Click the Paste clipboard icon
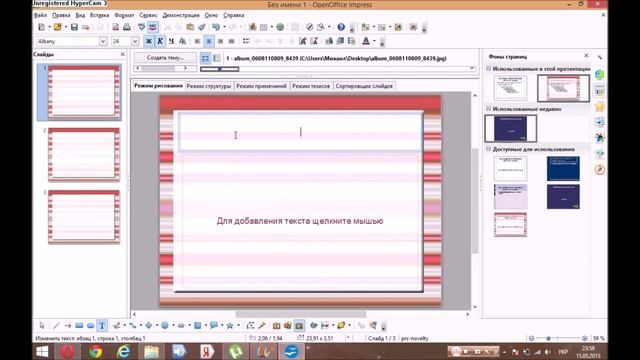This screenshot has height=360, width=640. pos(190,27)
